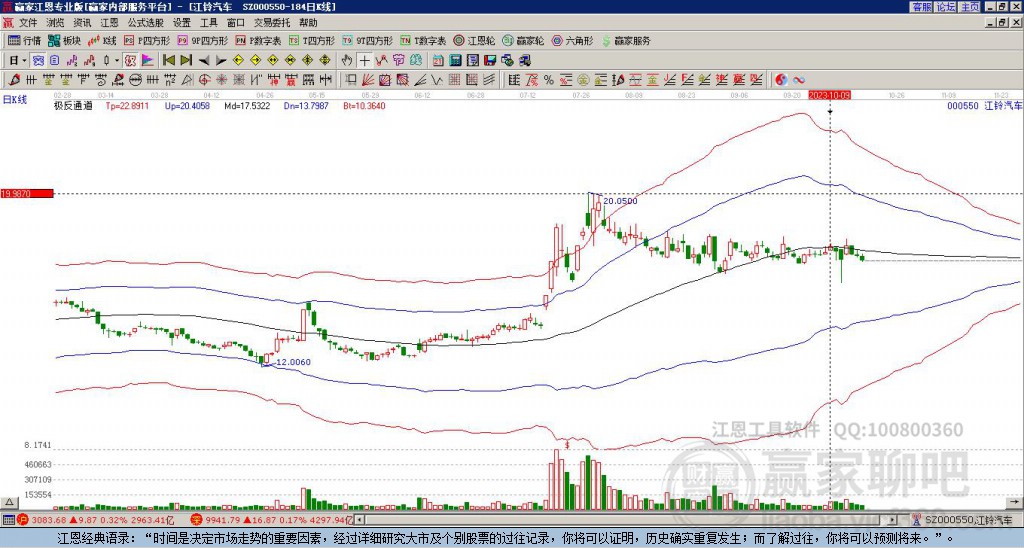Select the red star burst tool

(x=221, y=80)
